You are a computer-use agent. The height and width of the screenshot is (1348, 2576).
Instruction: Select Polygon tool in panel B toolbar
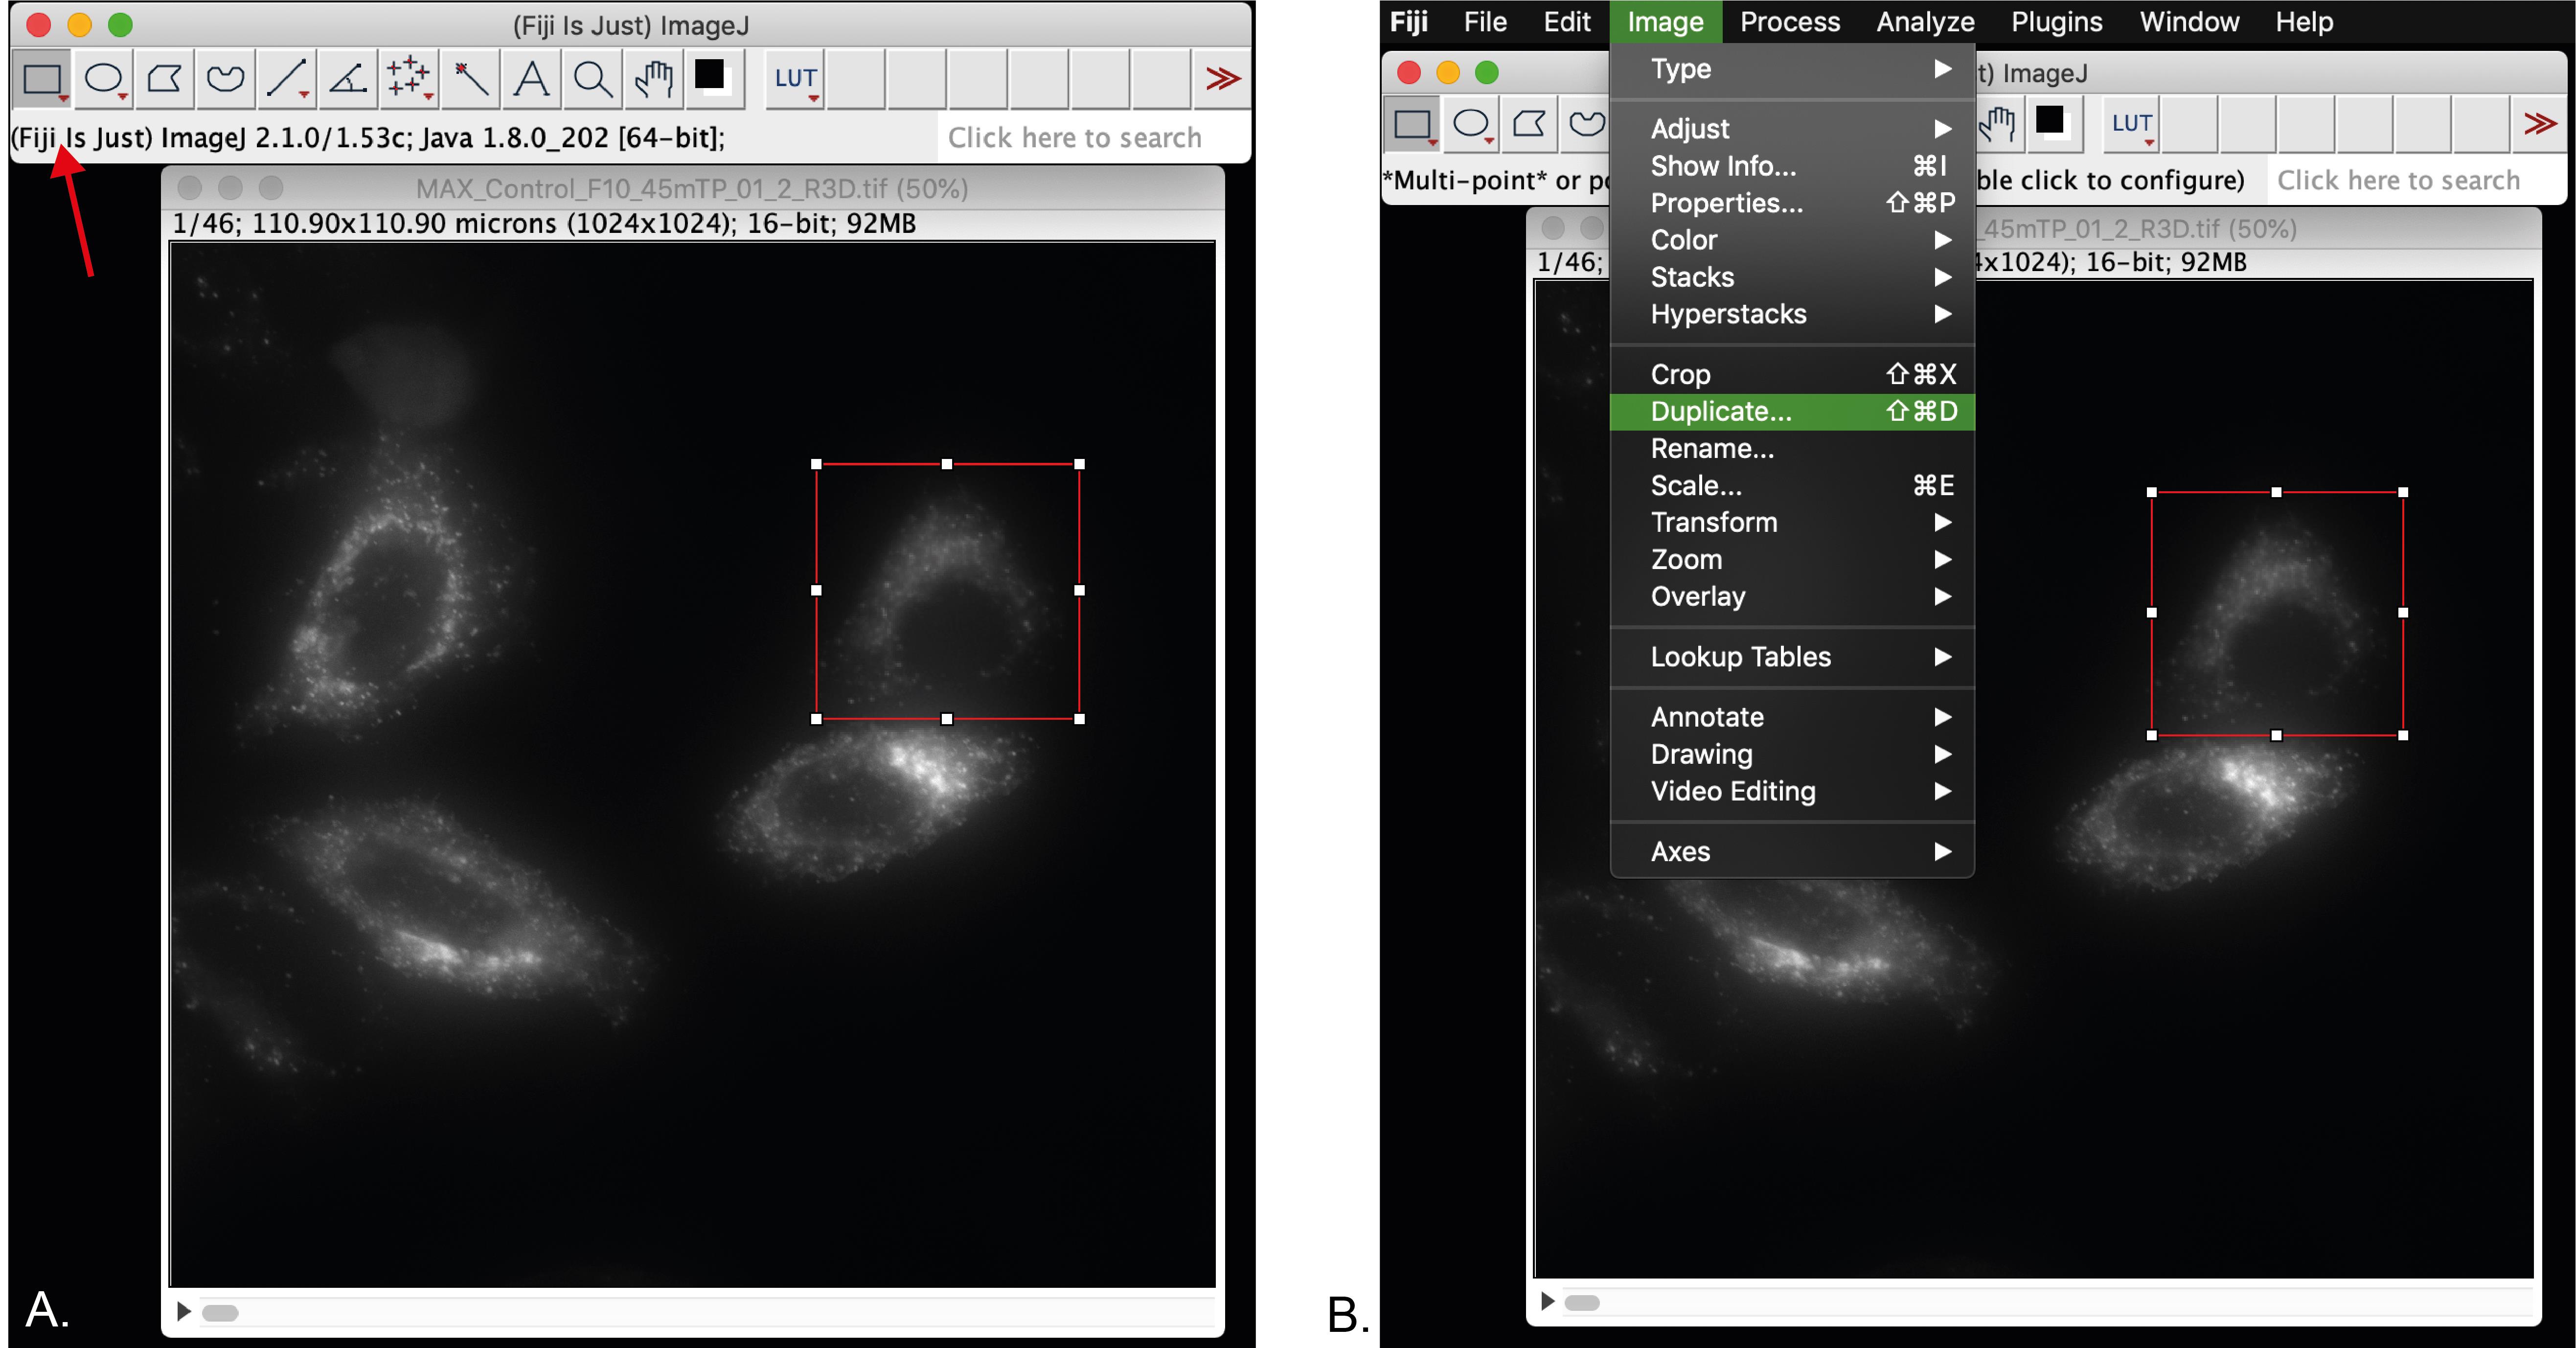tap(1529, 124)
